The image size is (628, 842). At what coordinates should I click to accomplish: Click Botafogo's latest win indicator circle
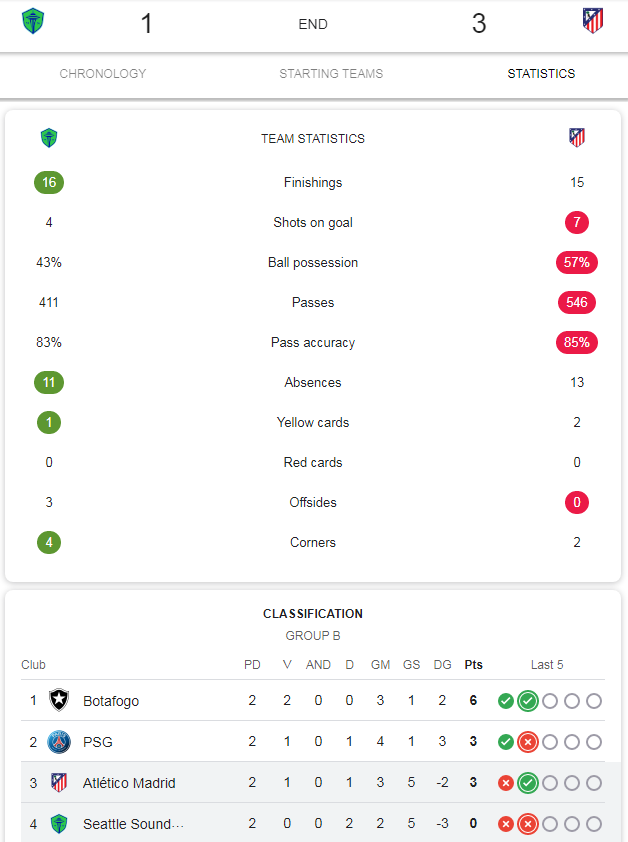(528, 701)
